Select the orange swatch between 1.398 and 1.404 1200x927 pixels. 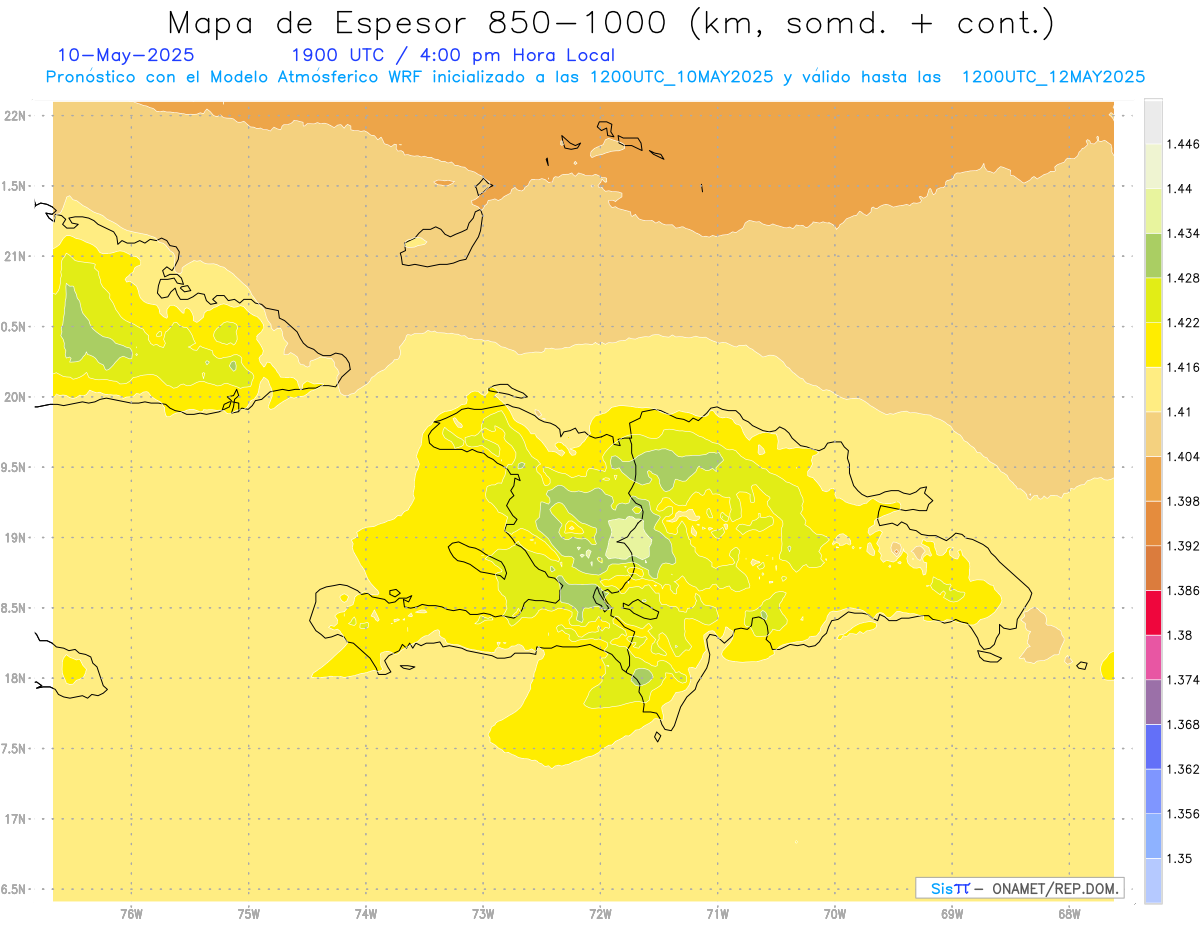1153,478
